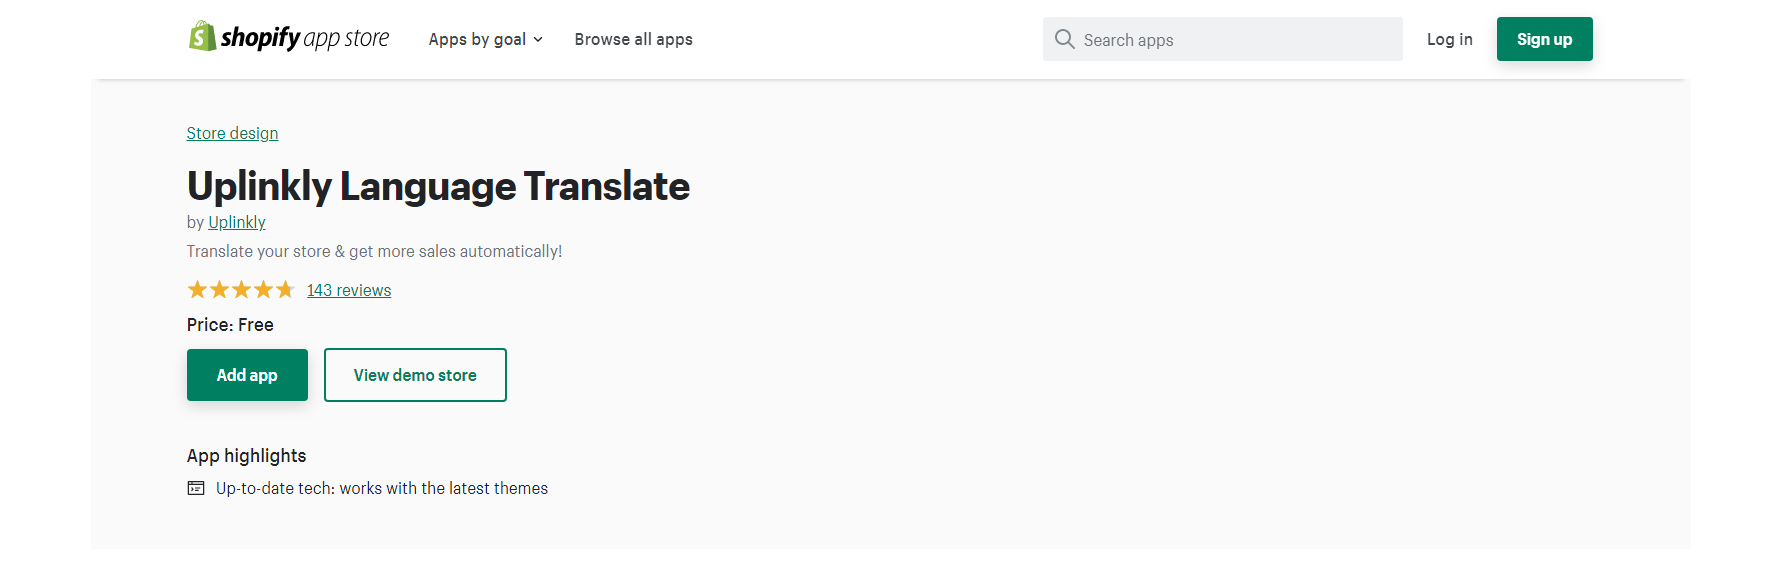Click the Shopify shopping bag logo icon

pyautogui.click(x=202, y=36)
